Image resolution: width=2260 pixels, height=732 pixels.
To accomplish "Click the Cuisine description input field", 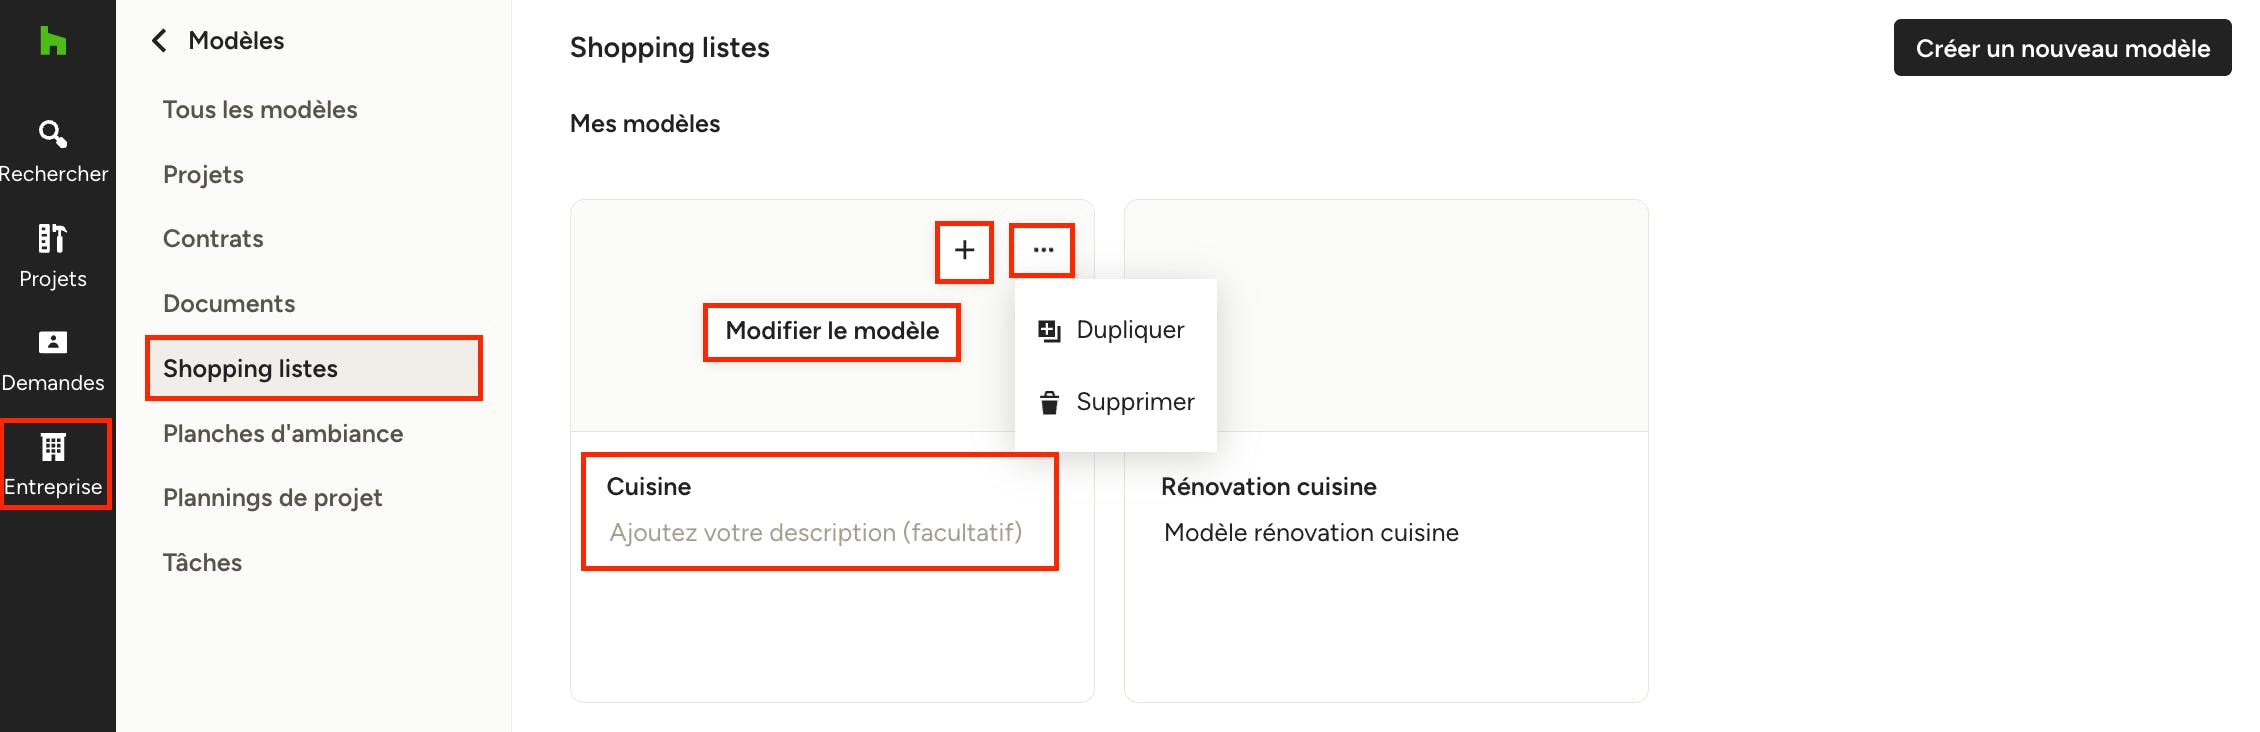I will coord(816,533).
